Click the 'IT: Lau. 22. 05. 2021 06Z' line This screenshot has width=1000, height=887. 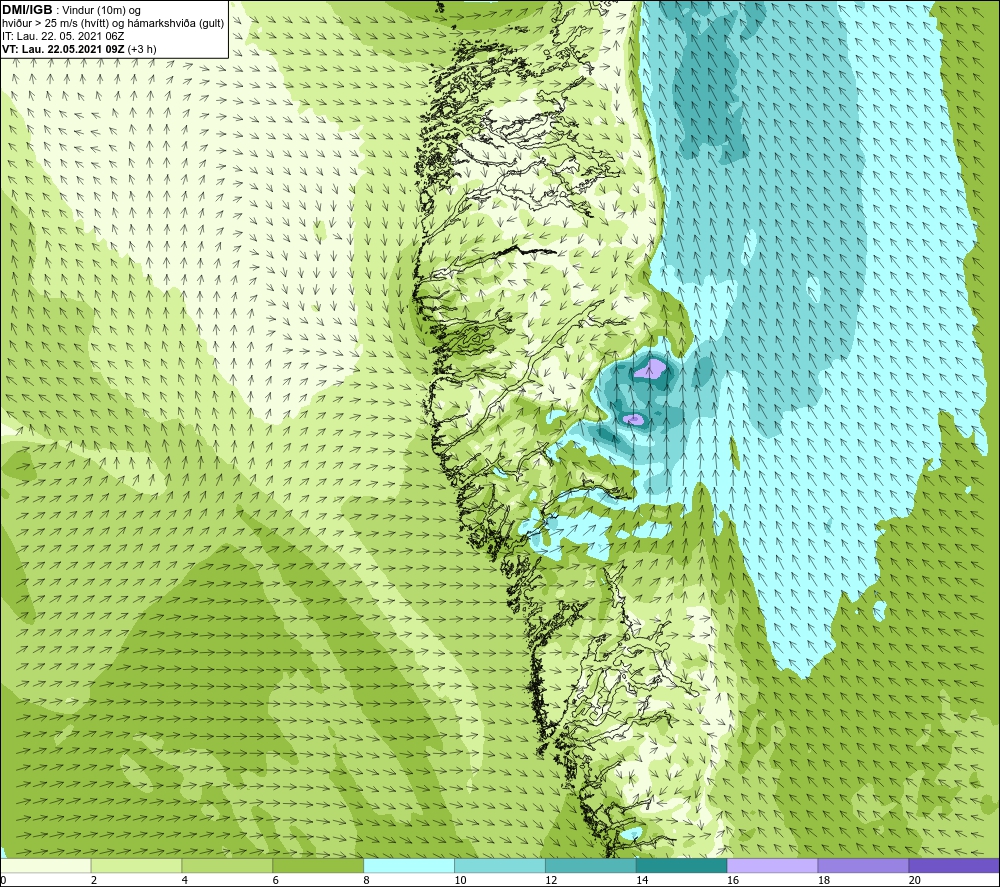click(63, 36)
